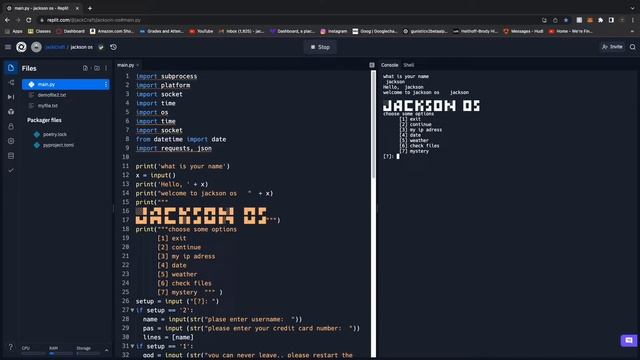Screen dimensions: 640x360
Task: Click the RAM usage bar
Action: point(60,353)
